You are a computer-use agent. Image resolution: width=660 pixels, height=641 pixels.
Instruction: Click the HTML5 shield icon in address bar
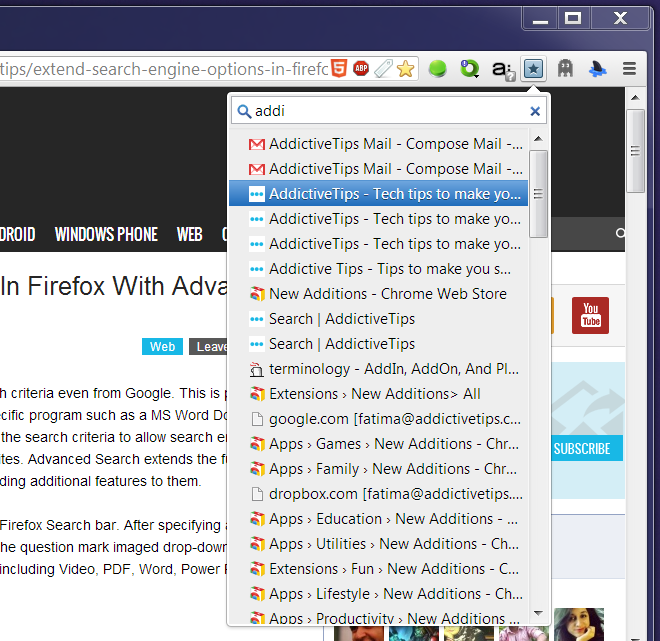(339, 68)
